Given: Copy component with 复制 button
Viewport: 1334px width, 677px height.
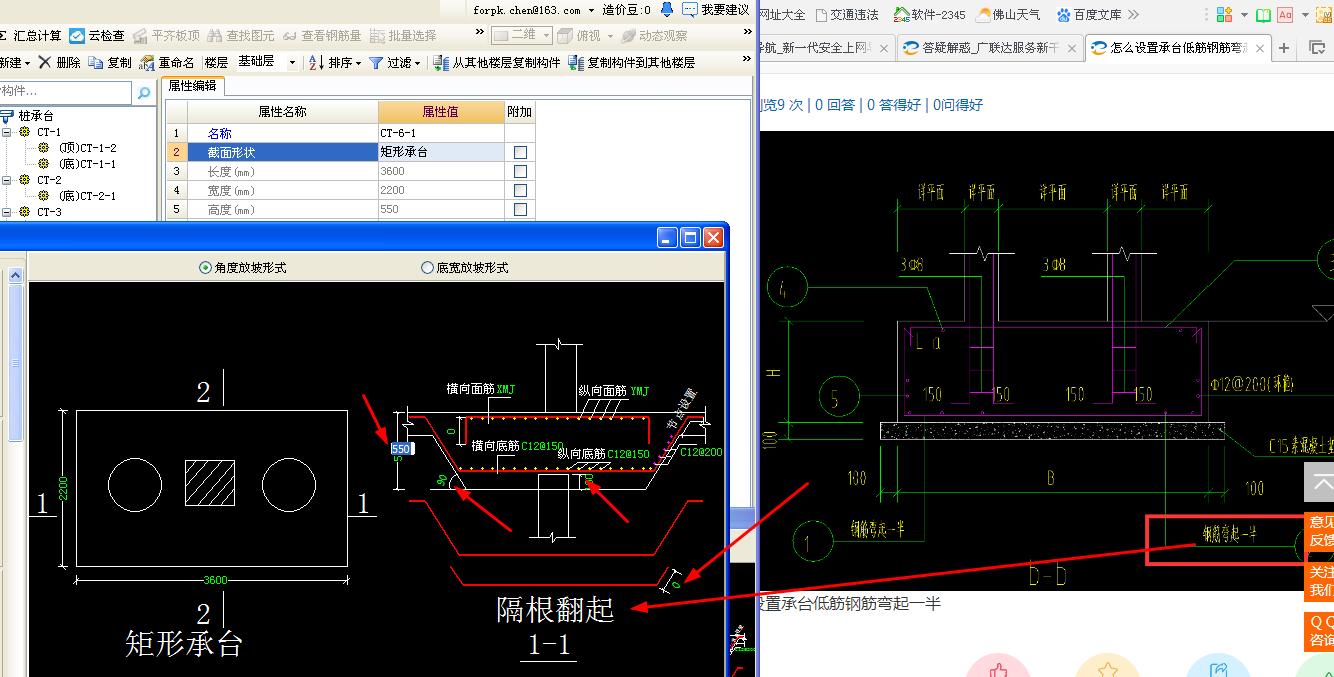Looking at the screenshot, I should [110, 62].
